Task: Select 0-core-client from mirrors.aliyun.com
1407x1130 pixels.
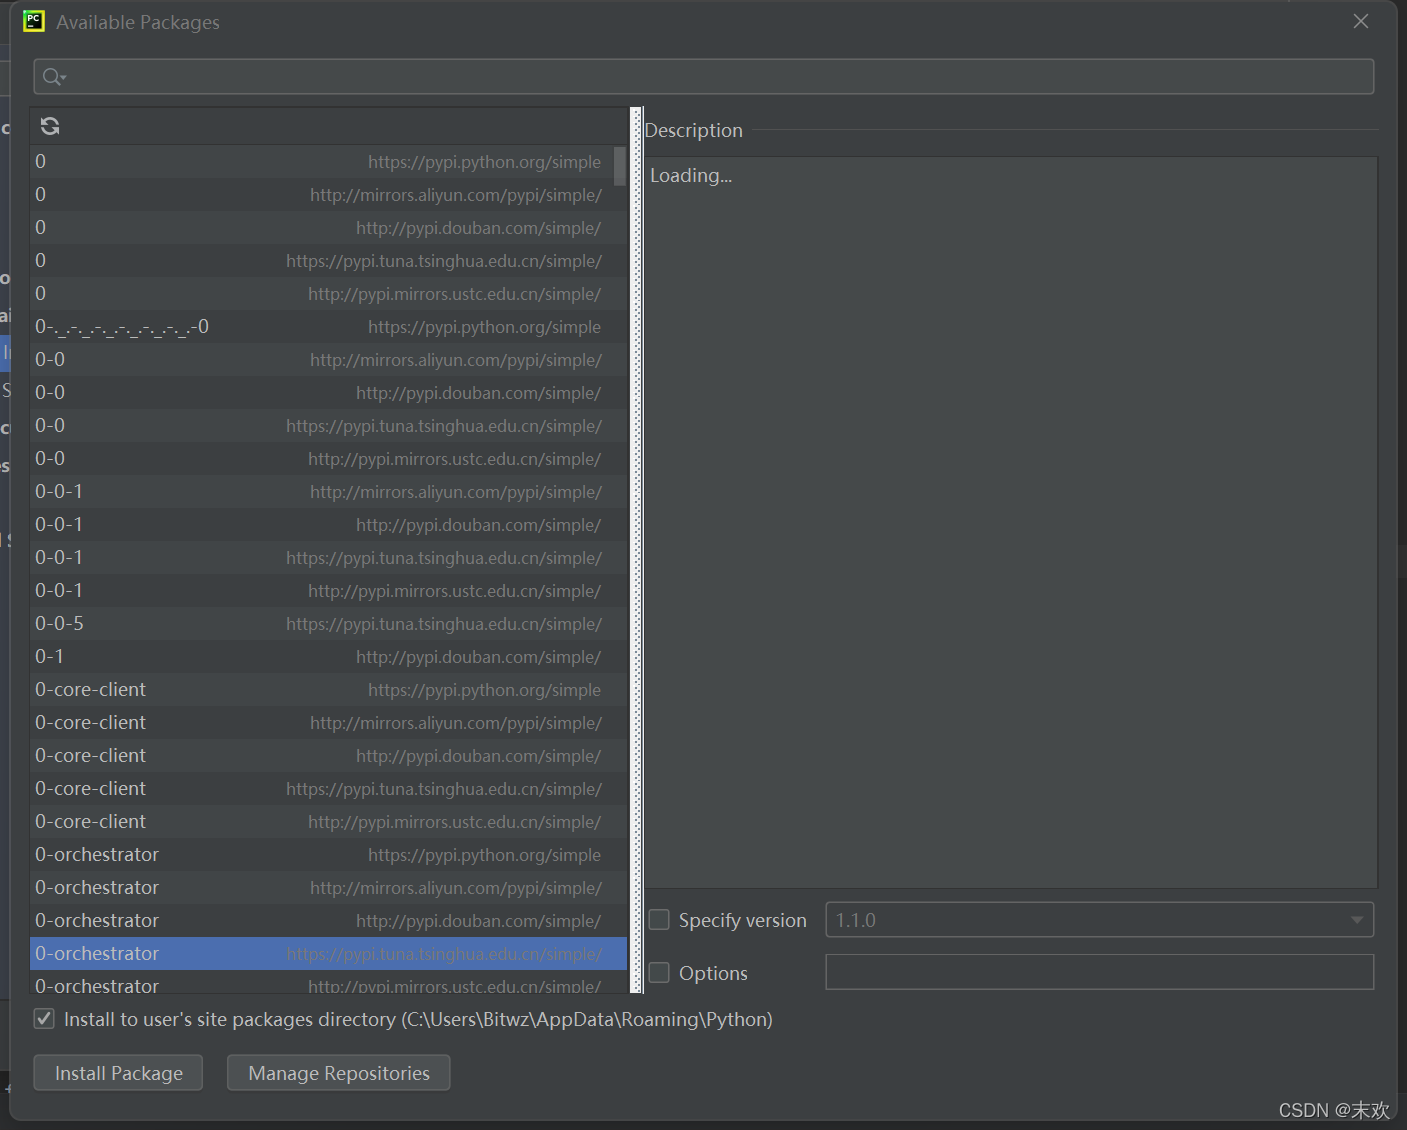Action: 329,722
